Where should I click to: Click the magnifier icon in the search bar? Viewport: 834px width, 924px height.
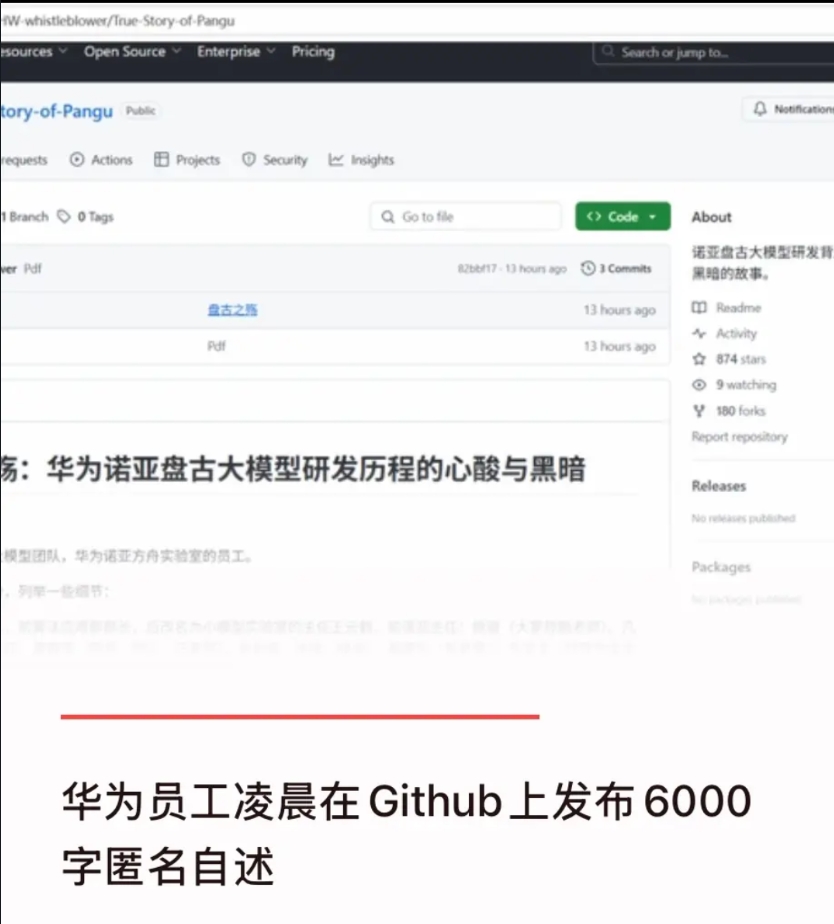608,52
